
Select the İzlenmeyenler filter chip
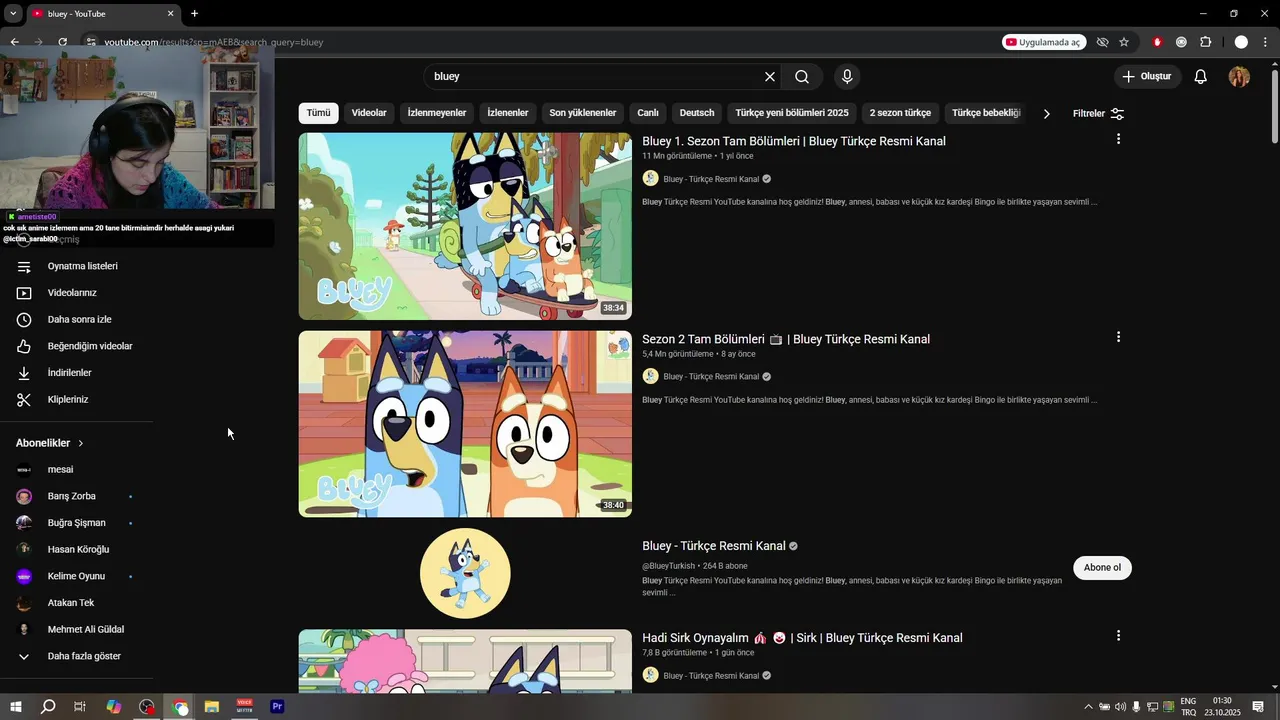click(x=437, y=113)
